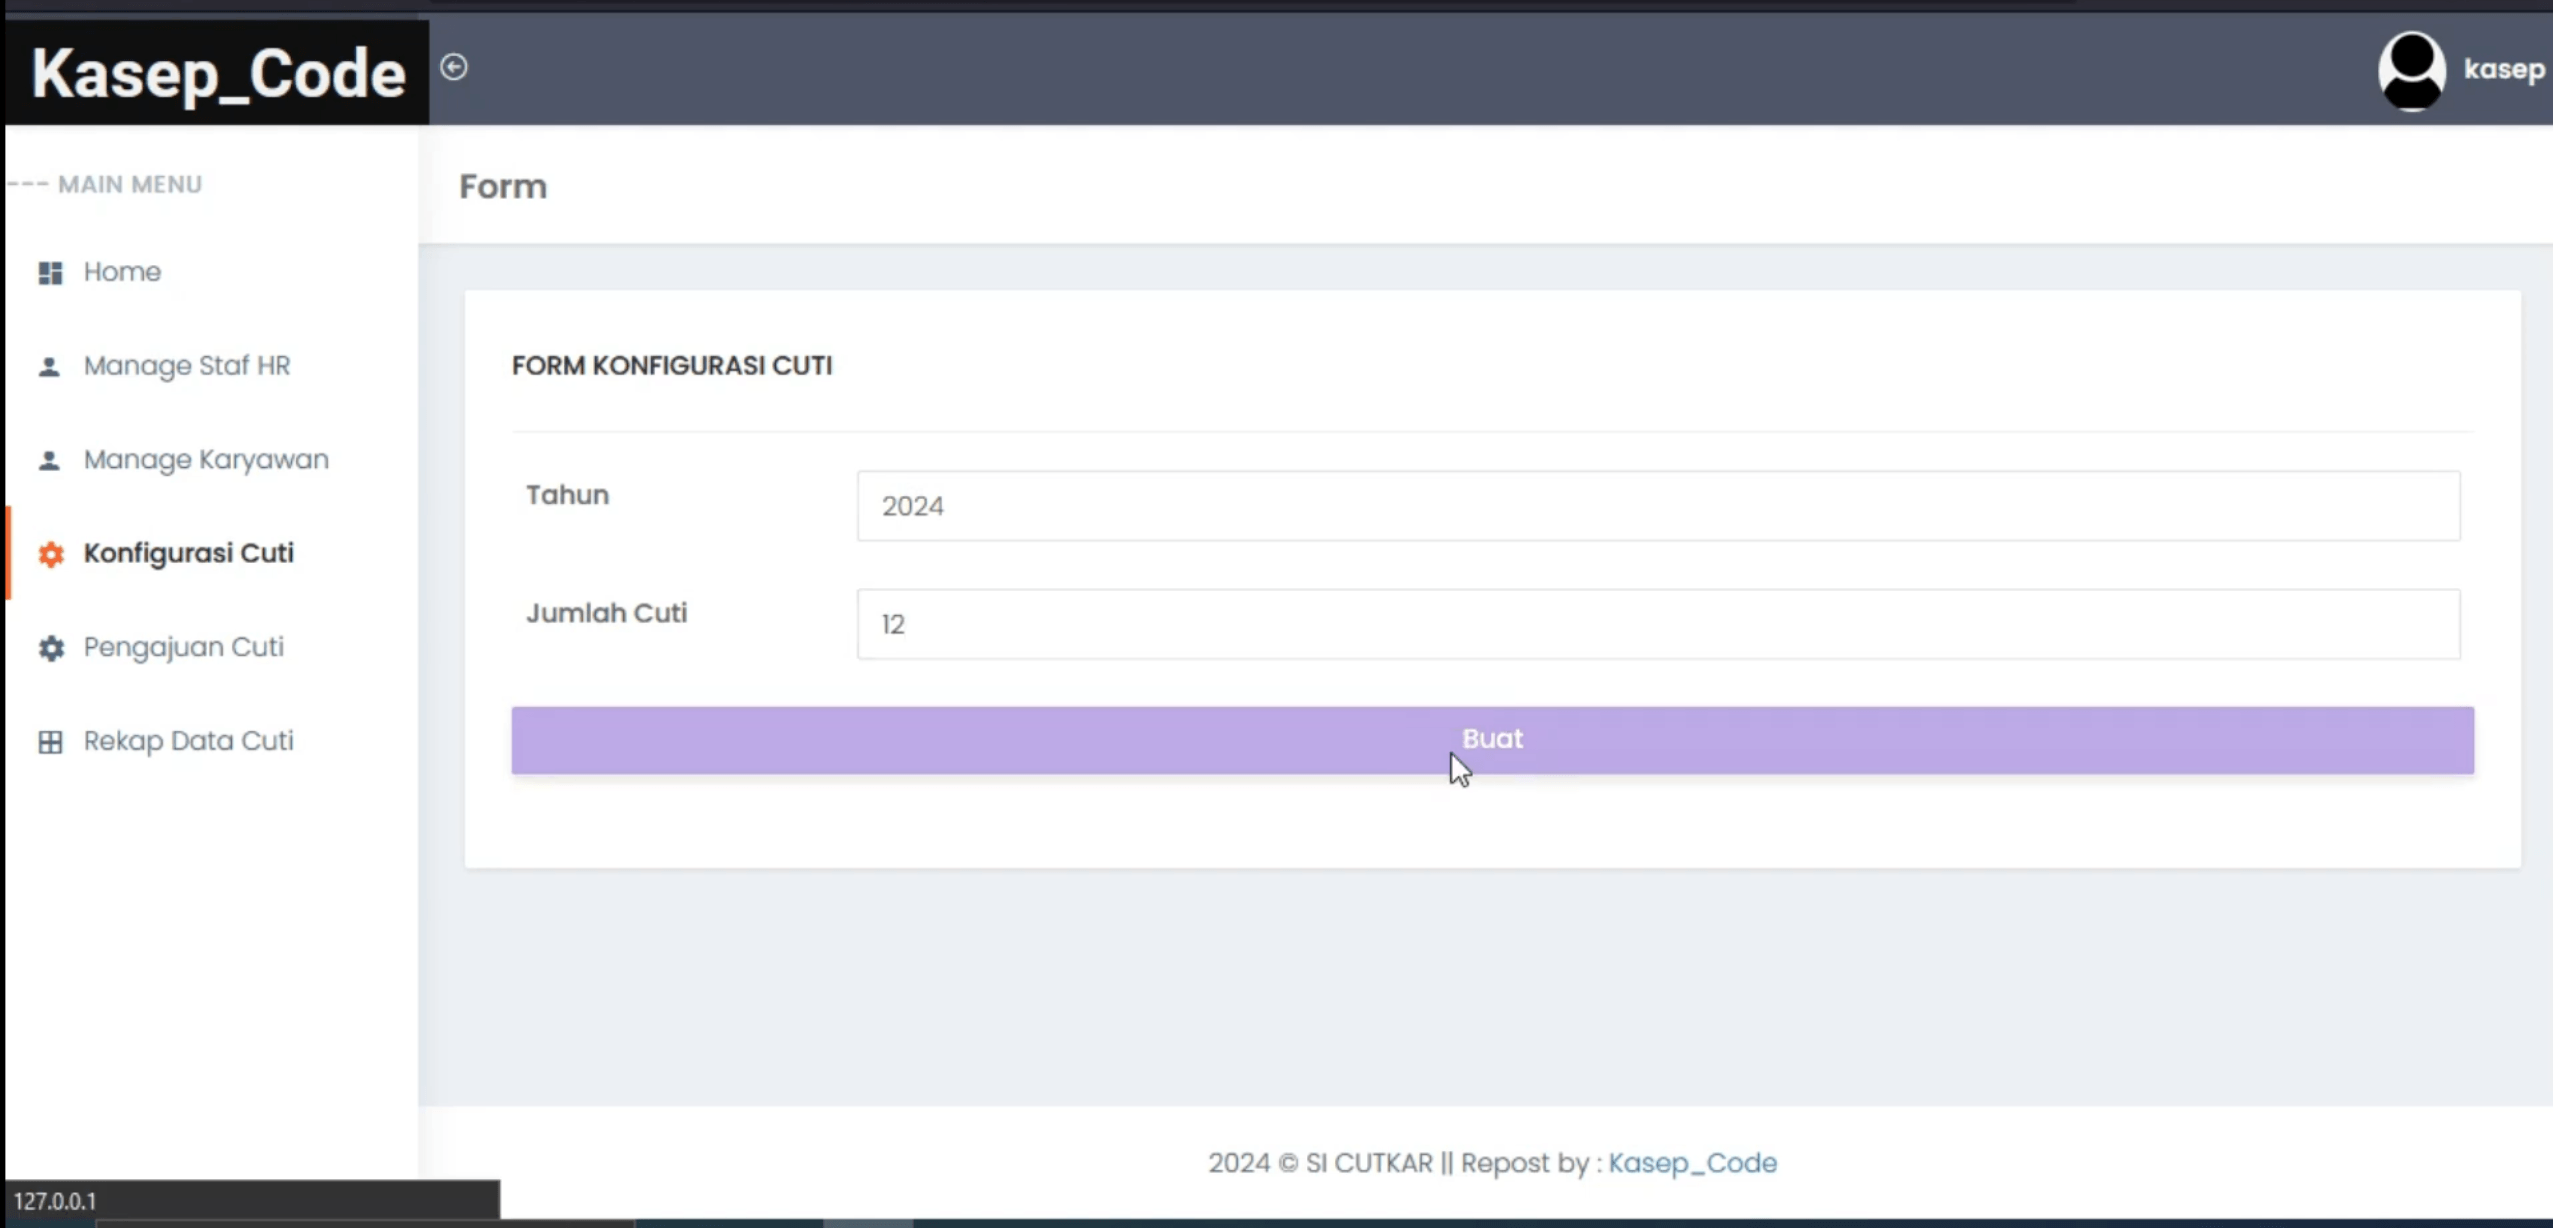The width and height of the screenshot is (2553, 1228).
Task: Select Konfigurasi Cuti menu item
Action: click(189, 553)
